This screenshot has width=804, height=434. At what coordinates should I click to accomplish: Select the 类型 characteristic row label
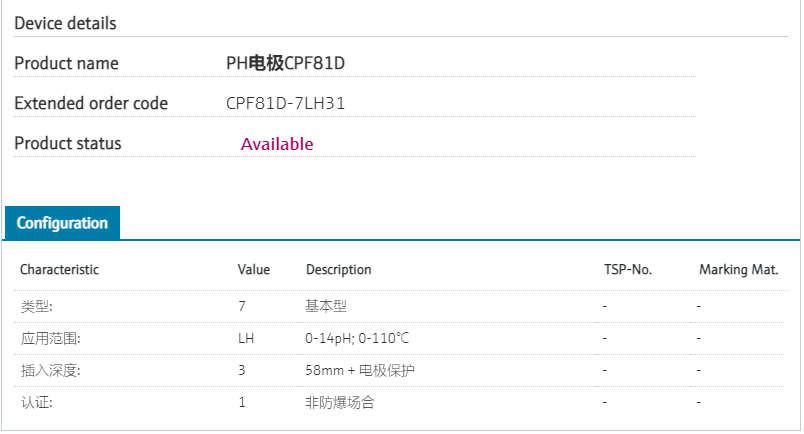[37, 306]
